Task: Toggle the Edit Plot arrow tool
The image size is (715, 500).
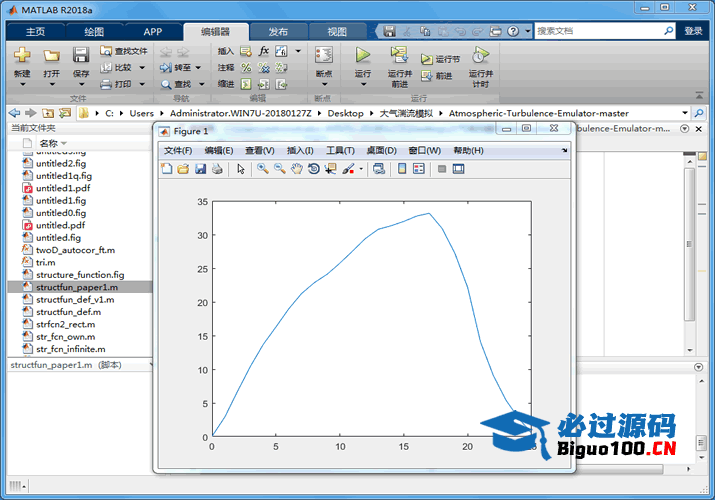Action: pyautogui.click(x=241, y=169)
